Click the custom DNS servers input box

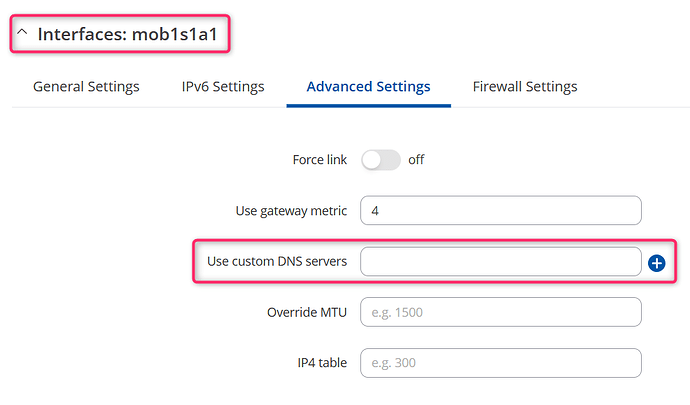tap(501, 261)
